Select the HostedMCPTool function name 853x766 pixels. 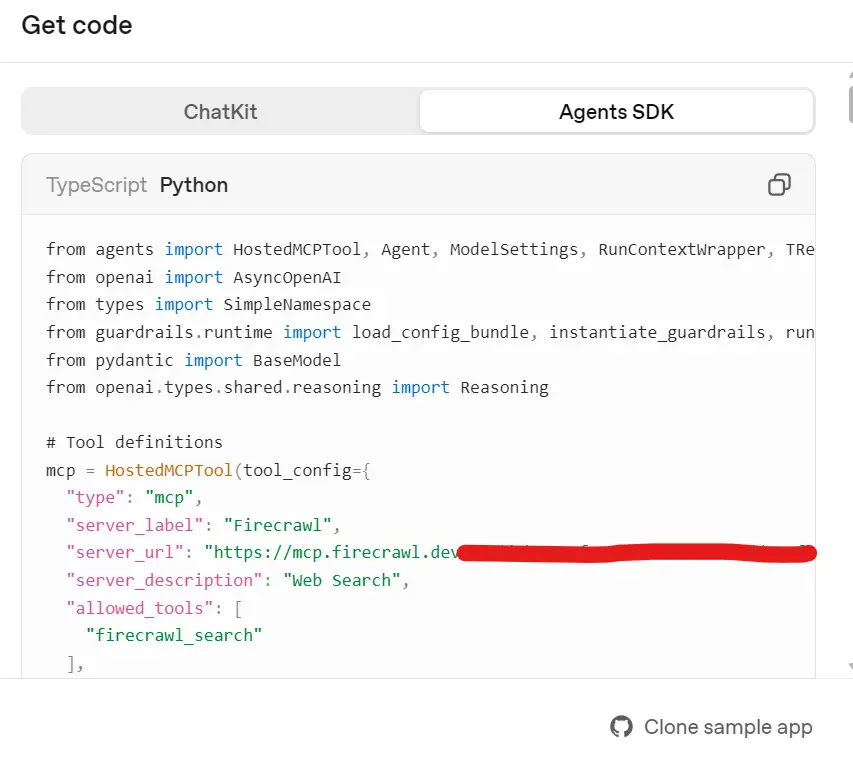coord(168,470)
